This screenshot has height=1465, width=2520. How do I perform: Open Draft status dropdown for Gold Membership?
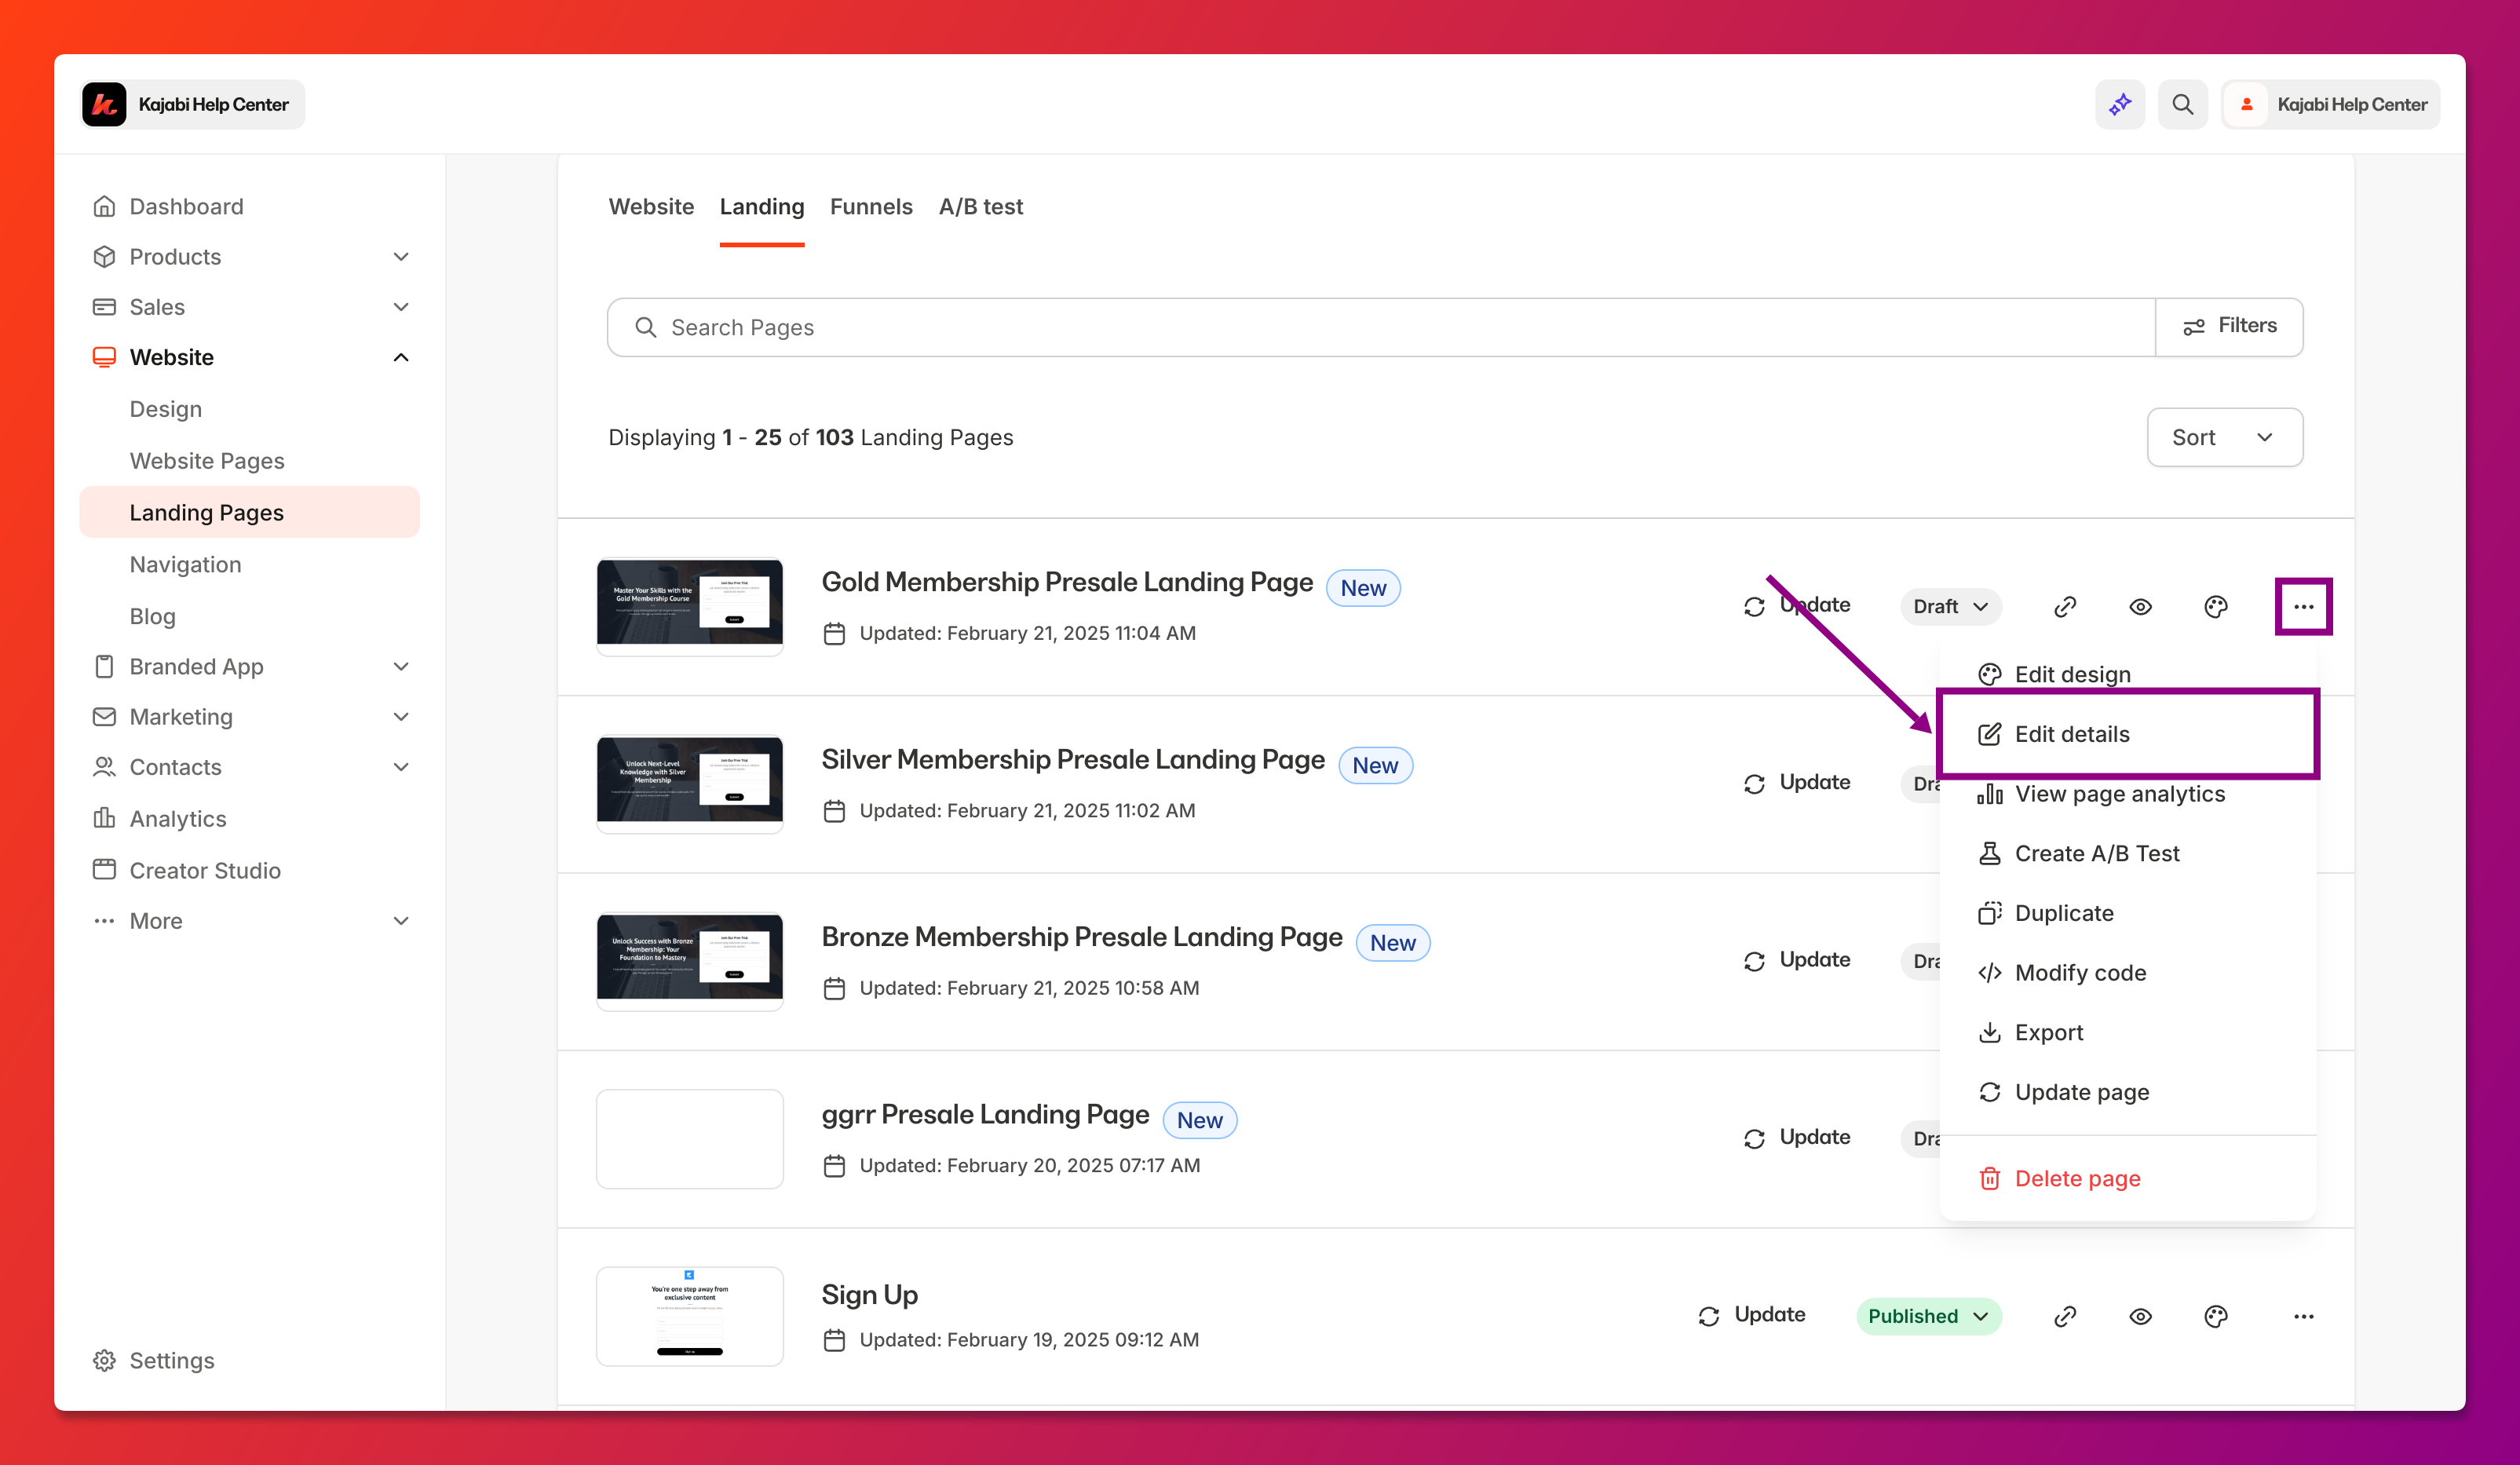pos(1950,606)
